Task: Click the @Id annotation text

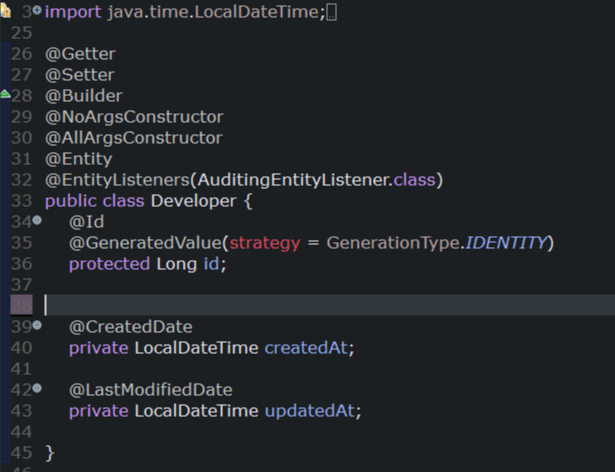Action: (86, 222)
